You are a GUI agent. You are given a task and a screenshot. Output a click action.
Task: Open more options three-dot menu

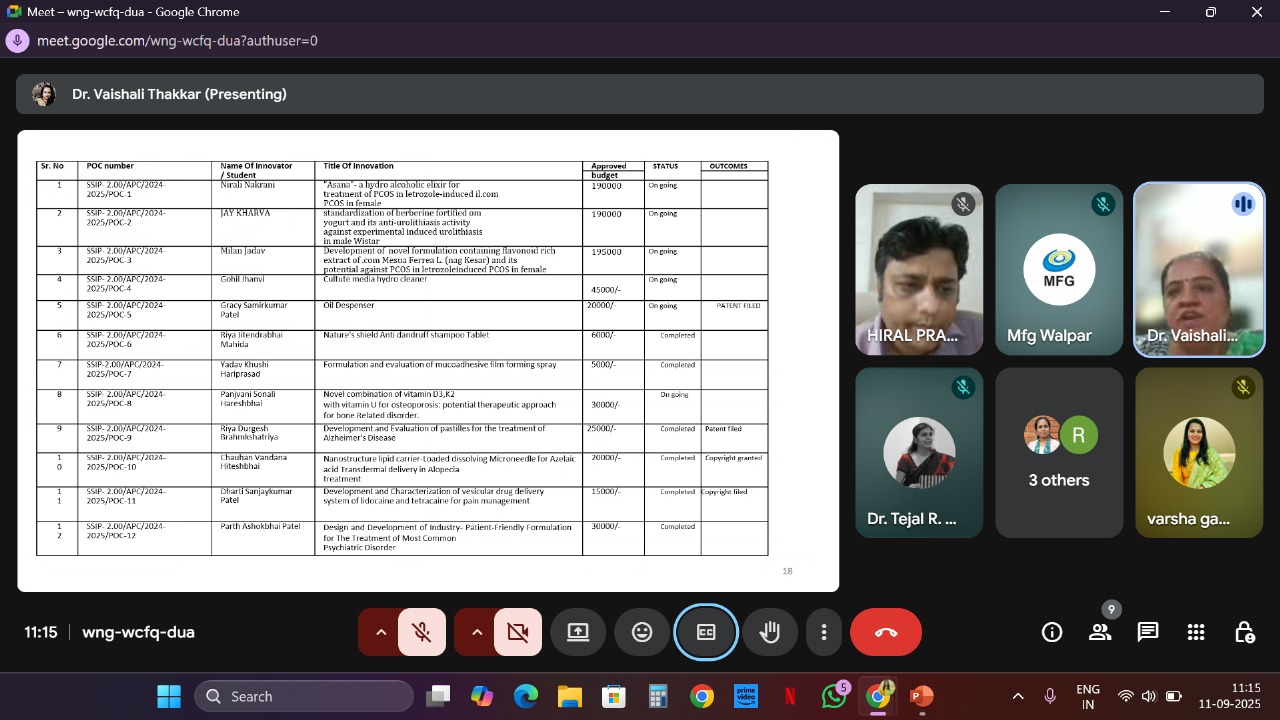tap(824, 632)
